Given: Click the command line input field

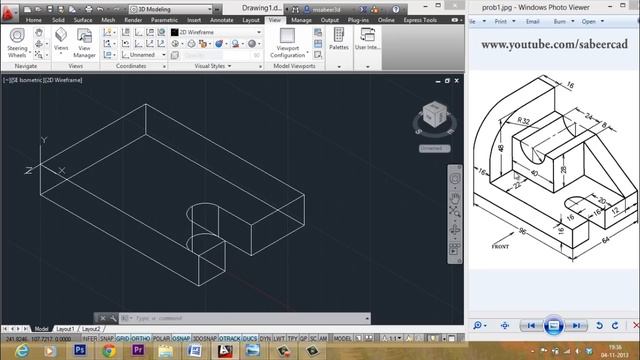Looking at the screenshot, I should tap(244, 318).
